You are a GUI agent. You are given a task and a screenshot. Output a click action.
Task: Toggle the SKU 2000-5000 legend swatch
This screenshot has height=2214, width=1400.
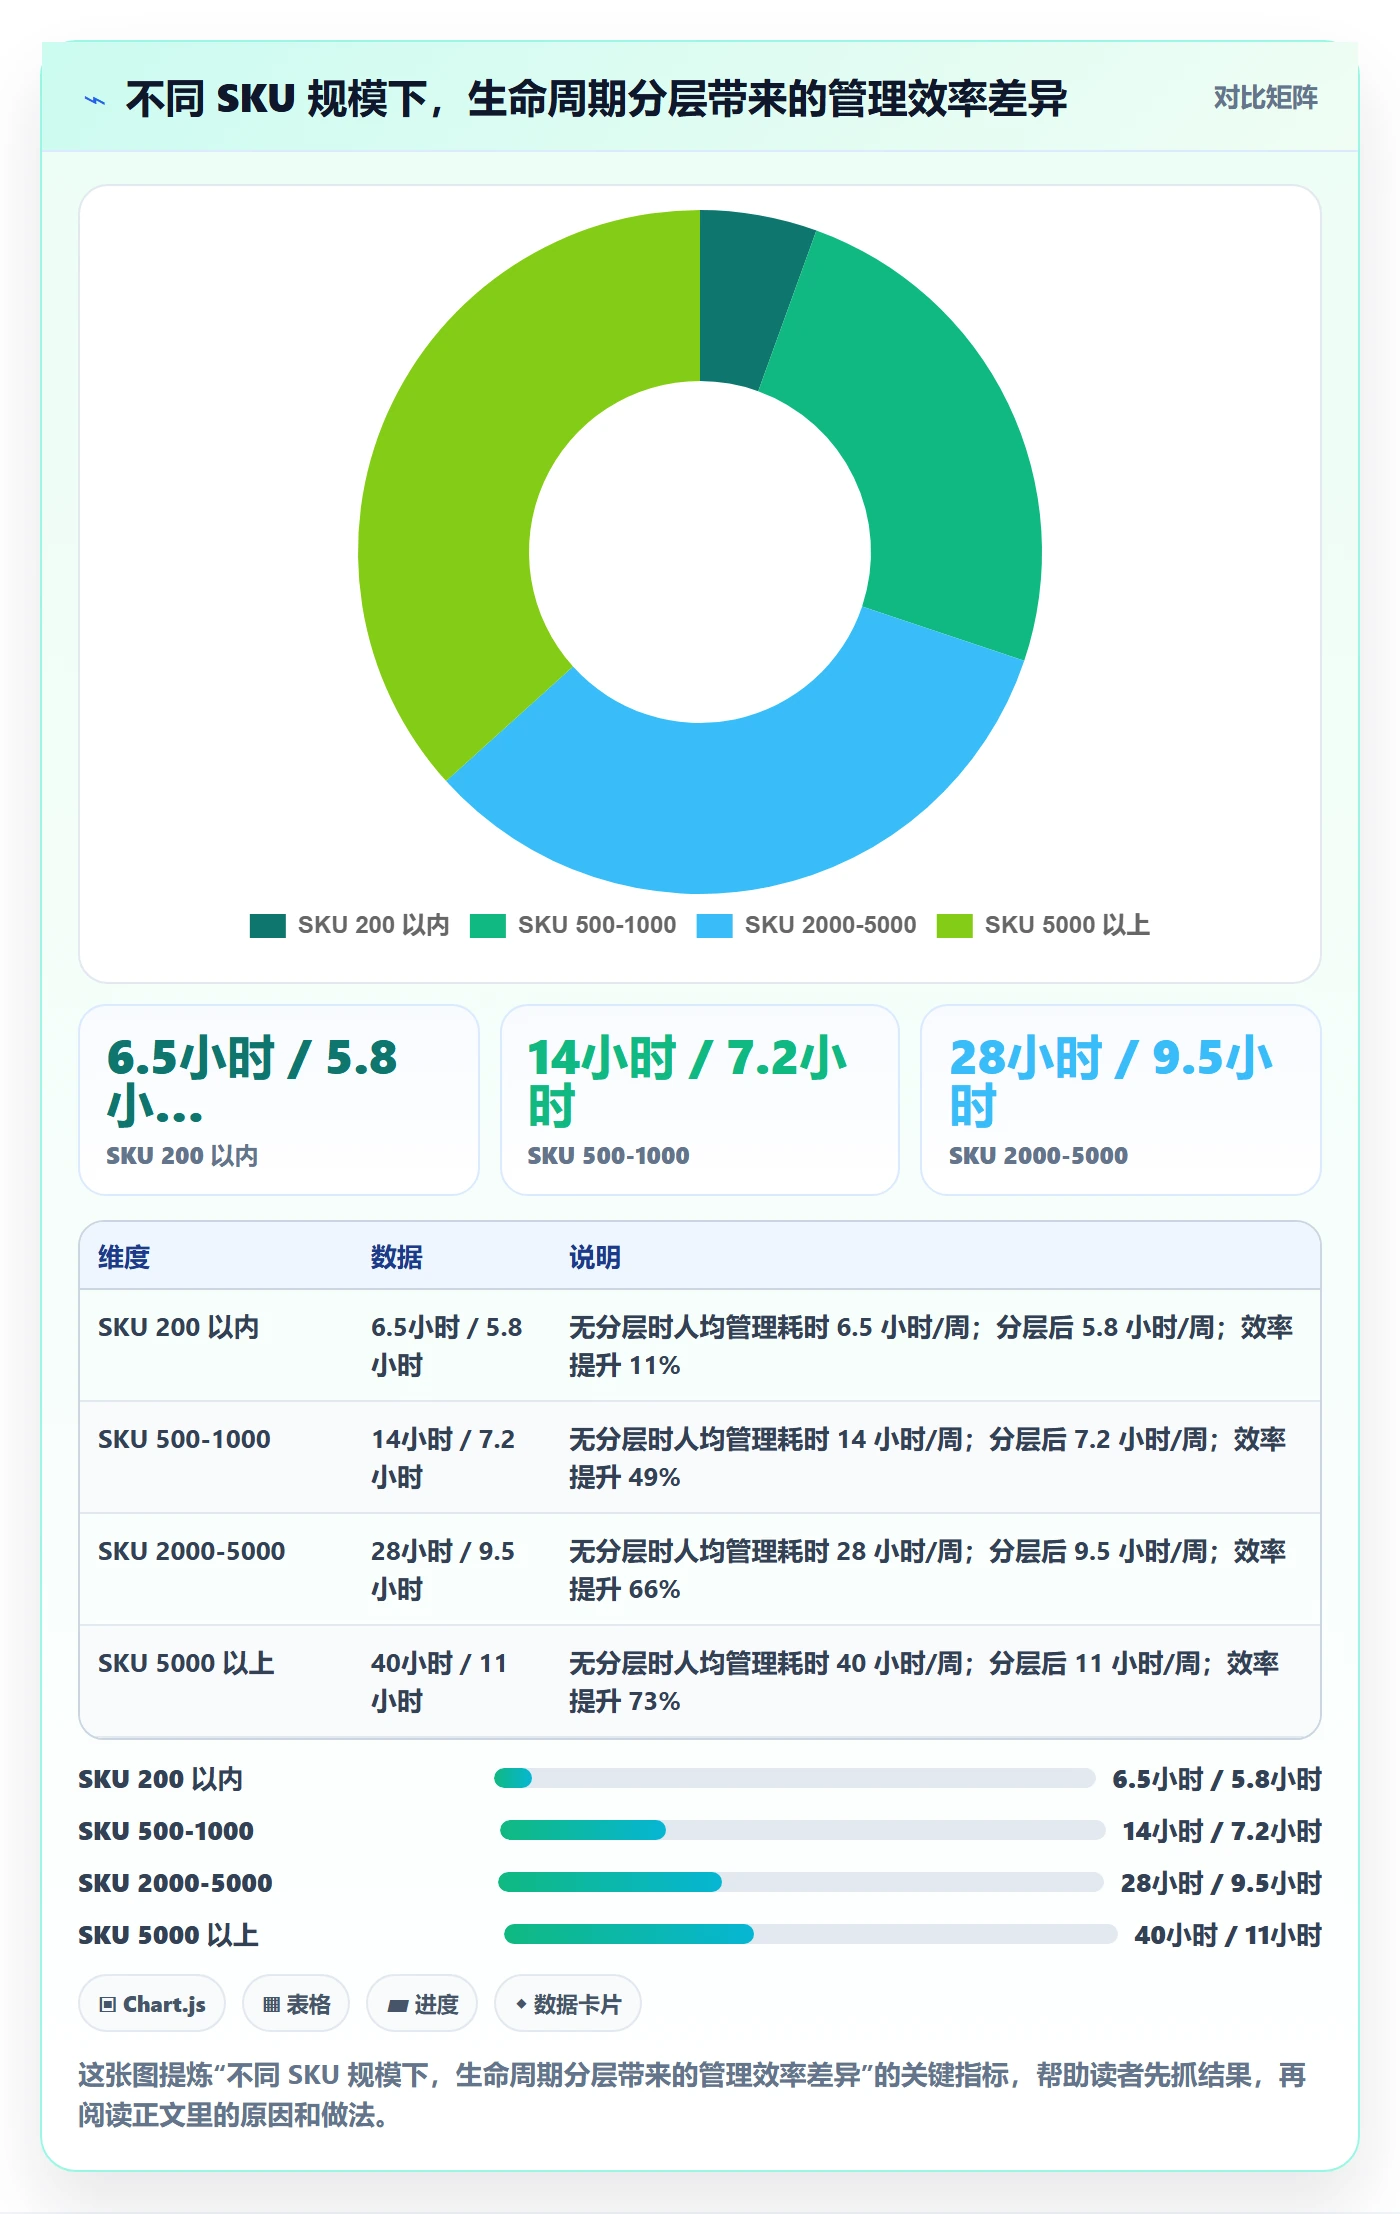point(715,925)
